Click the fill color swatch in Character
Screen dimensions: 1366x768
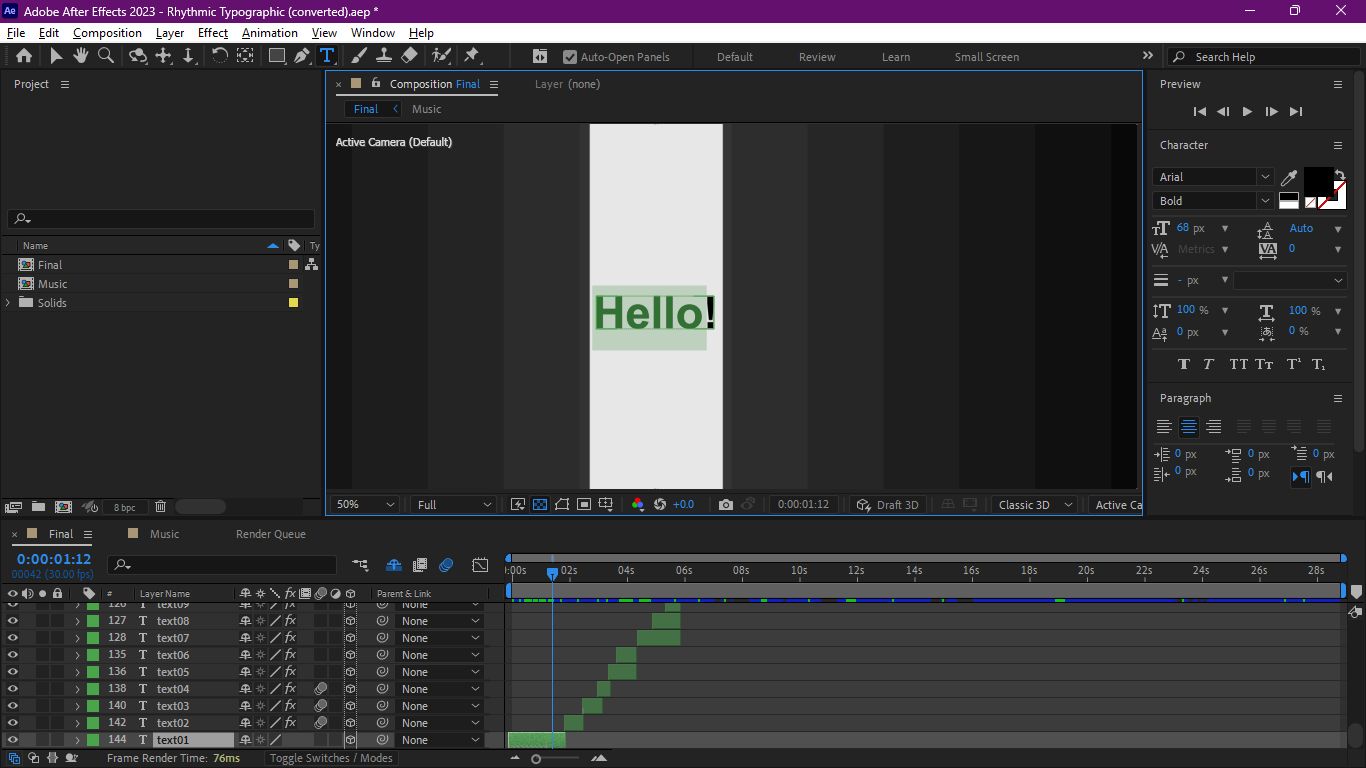click(x=1318, y=182)
